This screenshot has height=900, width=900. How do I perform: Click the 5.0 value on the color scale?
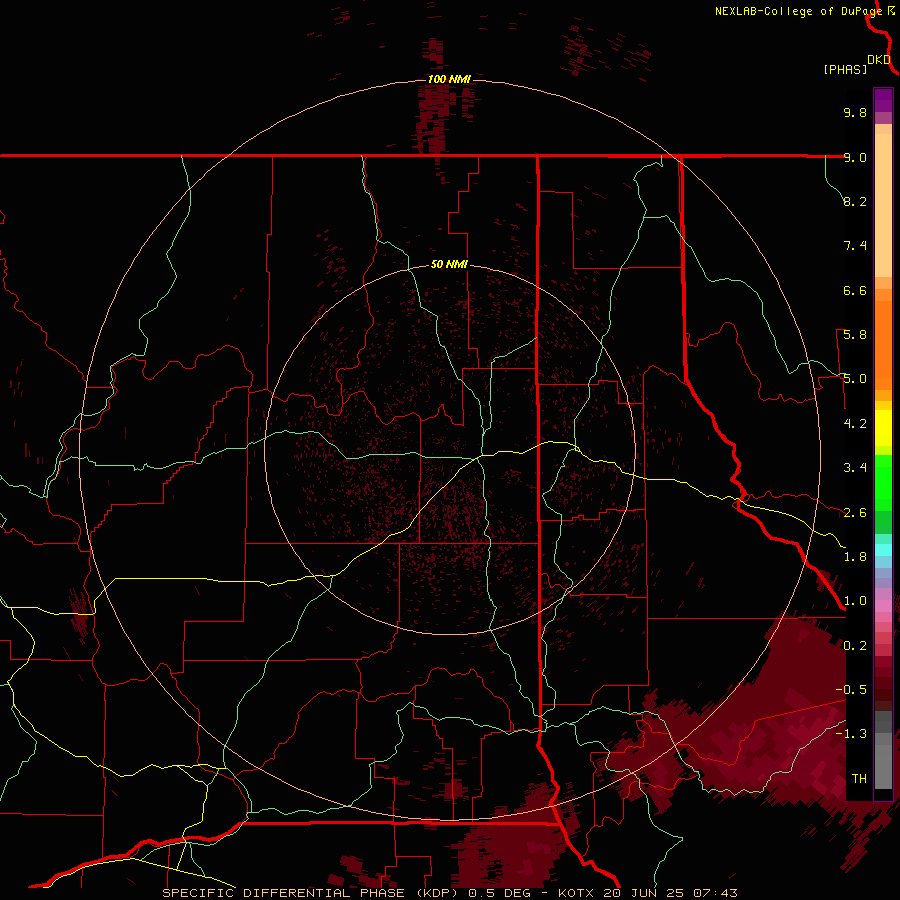[855, 379]
